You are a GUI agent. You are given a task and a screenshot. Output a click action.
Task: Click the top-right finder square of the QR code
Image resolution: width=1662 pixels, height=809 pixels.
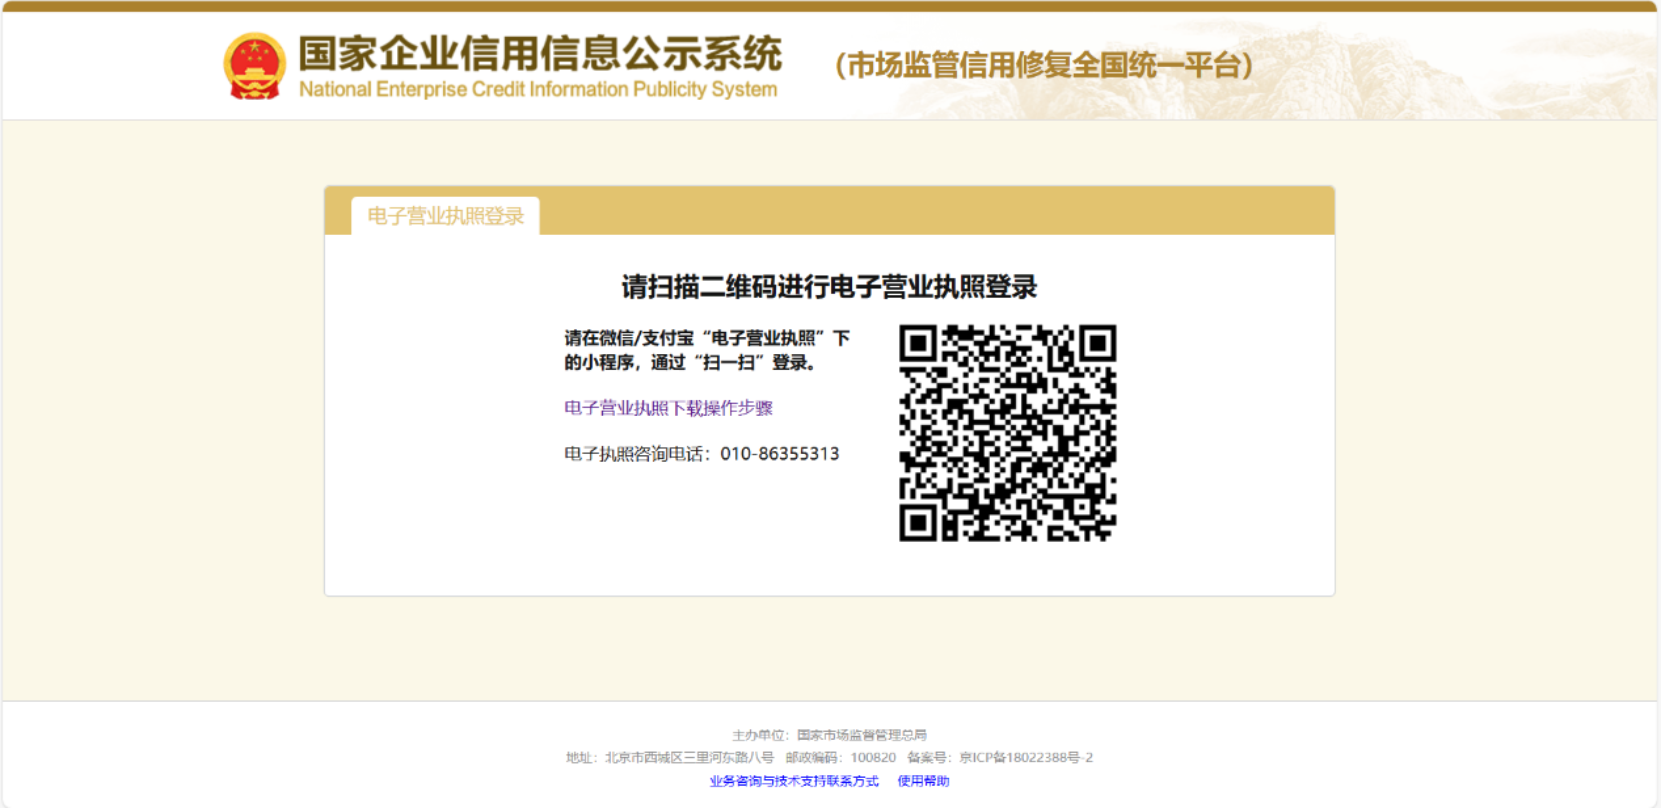1097,344
